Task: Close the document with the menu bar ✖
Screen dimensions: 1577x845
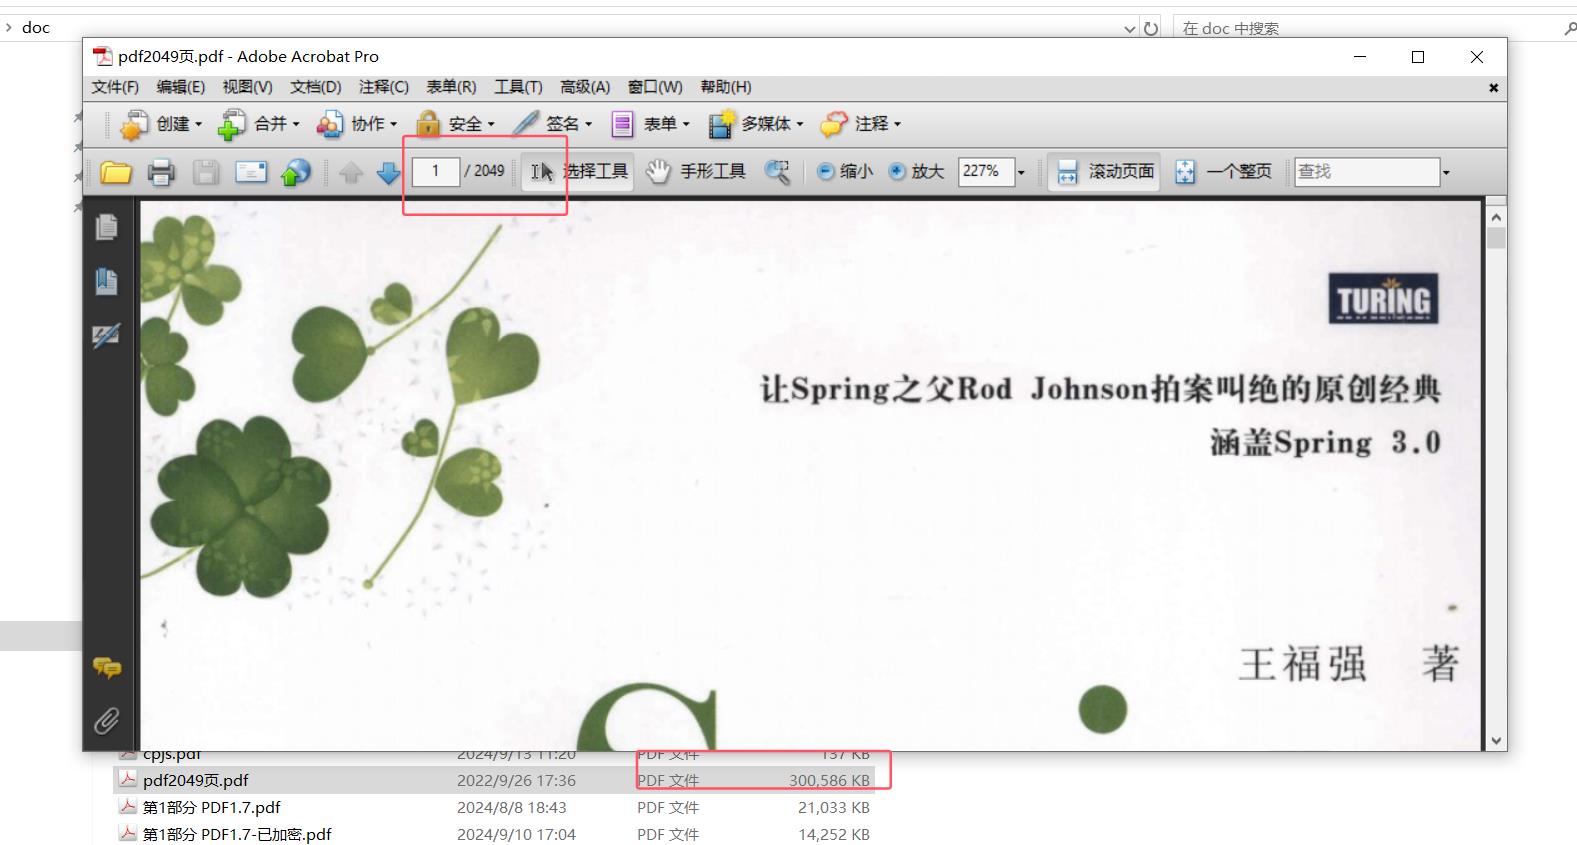Action: click(x=1494, y=88)
